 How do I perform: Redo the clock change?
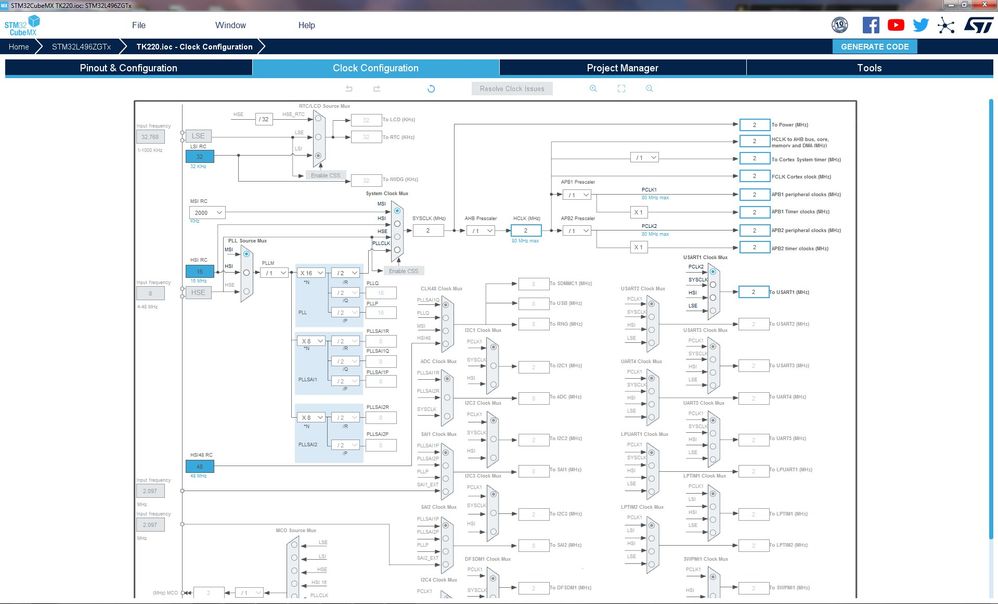point(377,88)
